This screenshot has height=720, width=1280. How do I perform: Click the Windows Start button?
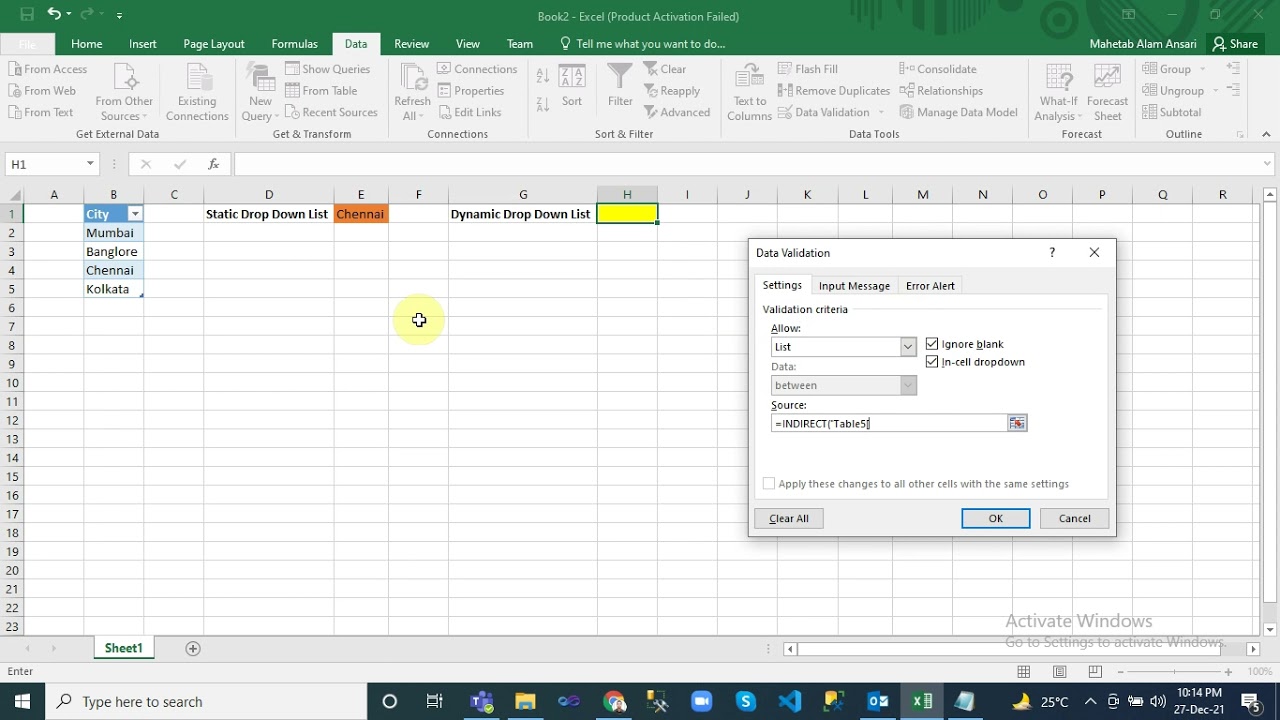coord(22,701)
